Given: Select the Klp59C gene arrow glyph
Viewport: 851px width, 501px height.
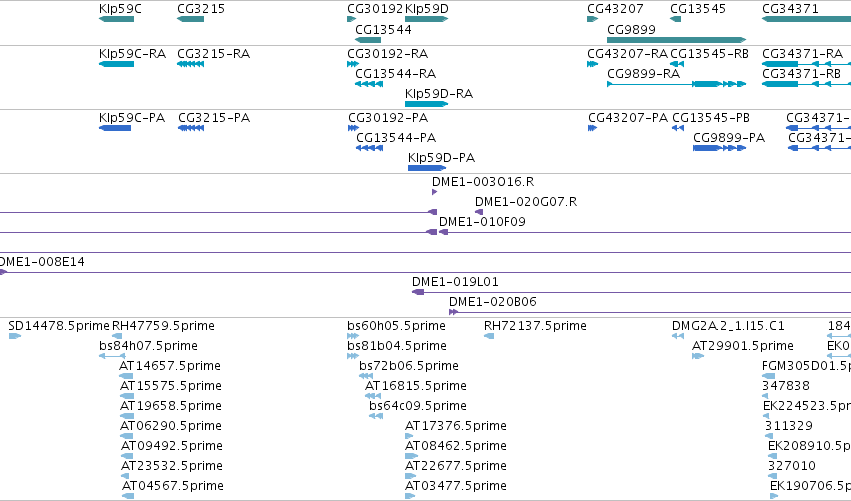Looking at the screenshot, I should (116, 19).
